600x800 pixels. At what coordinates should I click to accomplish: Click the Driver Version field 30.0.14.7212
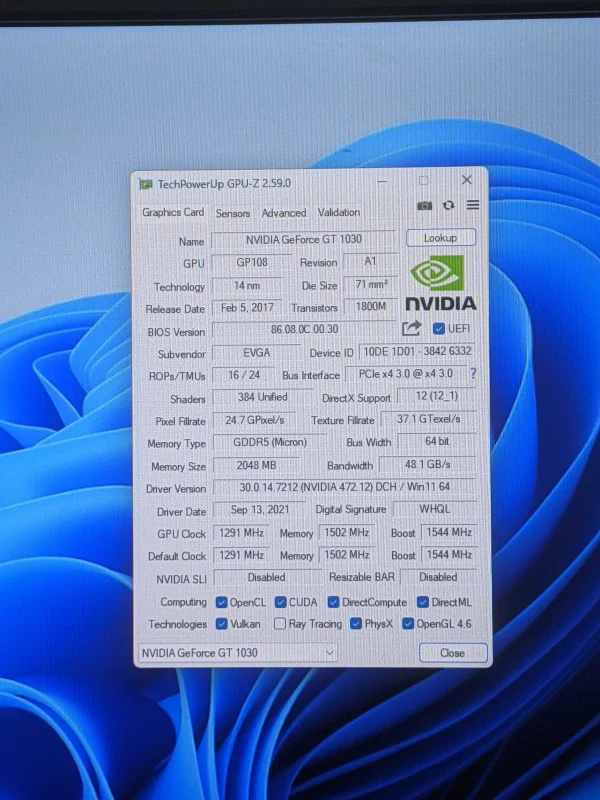pos(345,487)
